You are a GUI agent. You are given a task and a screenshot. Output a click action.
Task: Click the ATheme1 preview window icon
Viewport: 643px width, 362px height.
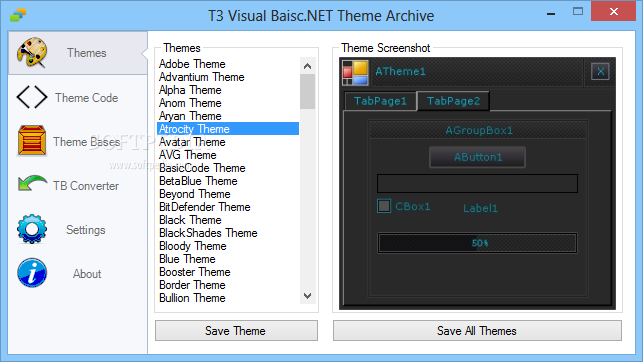[355, 73]
